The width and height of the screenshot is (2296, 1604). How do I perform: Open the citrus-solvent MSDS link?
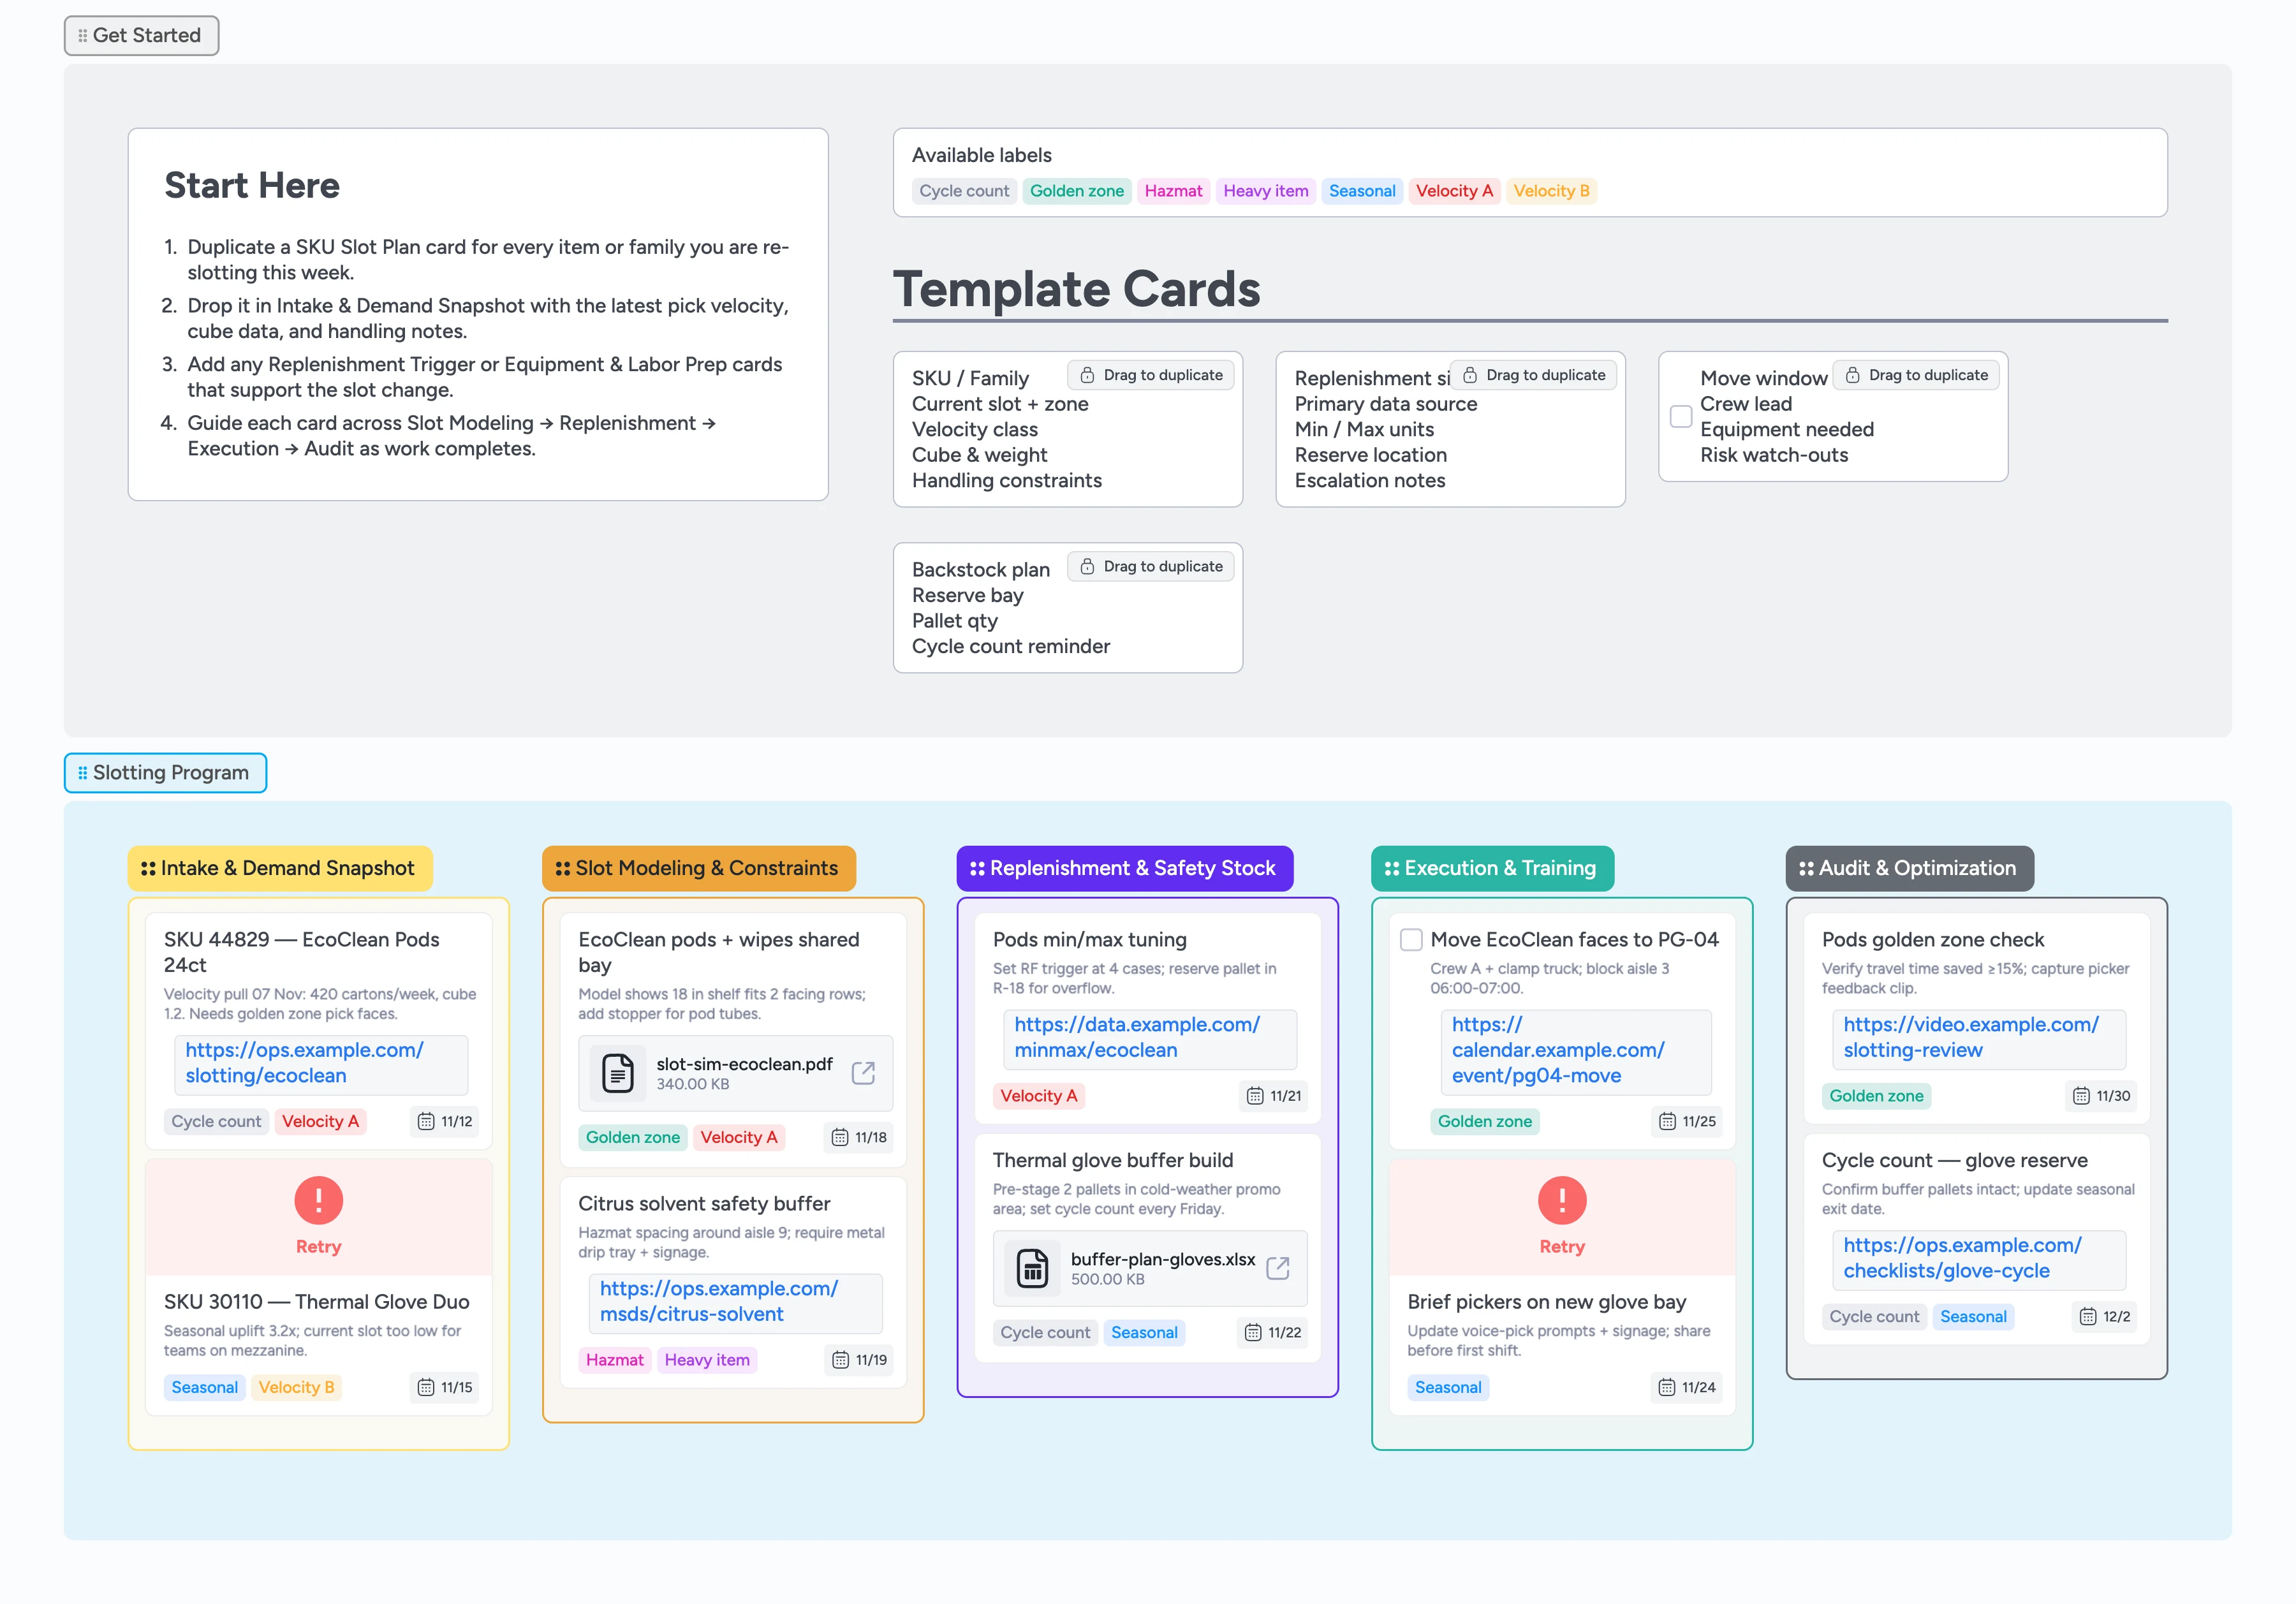click(718, 1301)
